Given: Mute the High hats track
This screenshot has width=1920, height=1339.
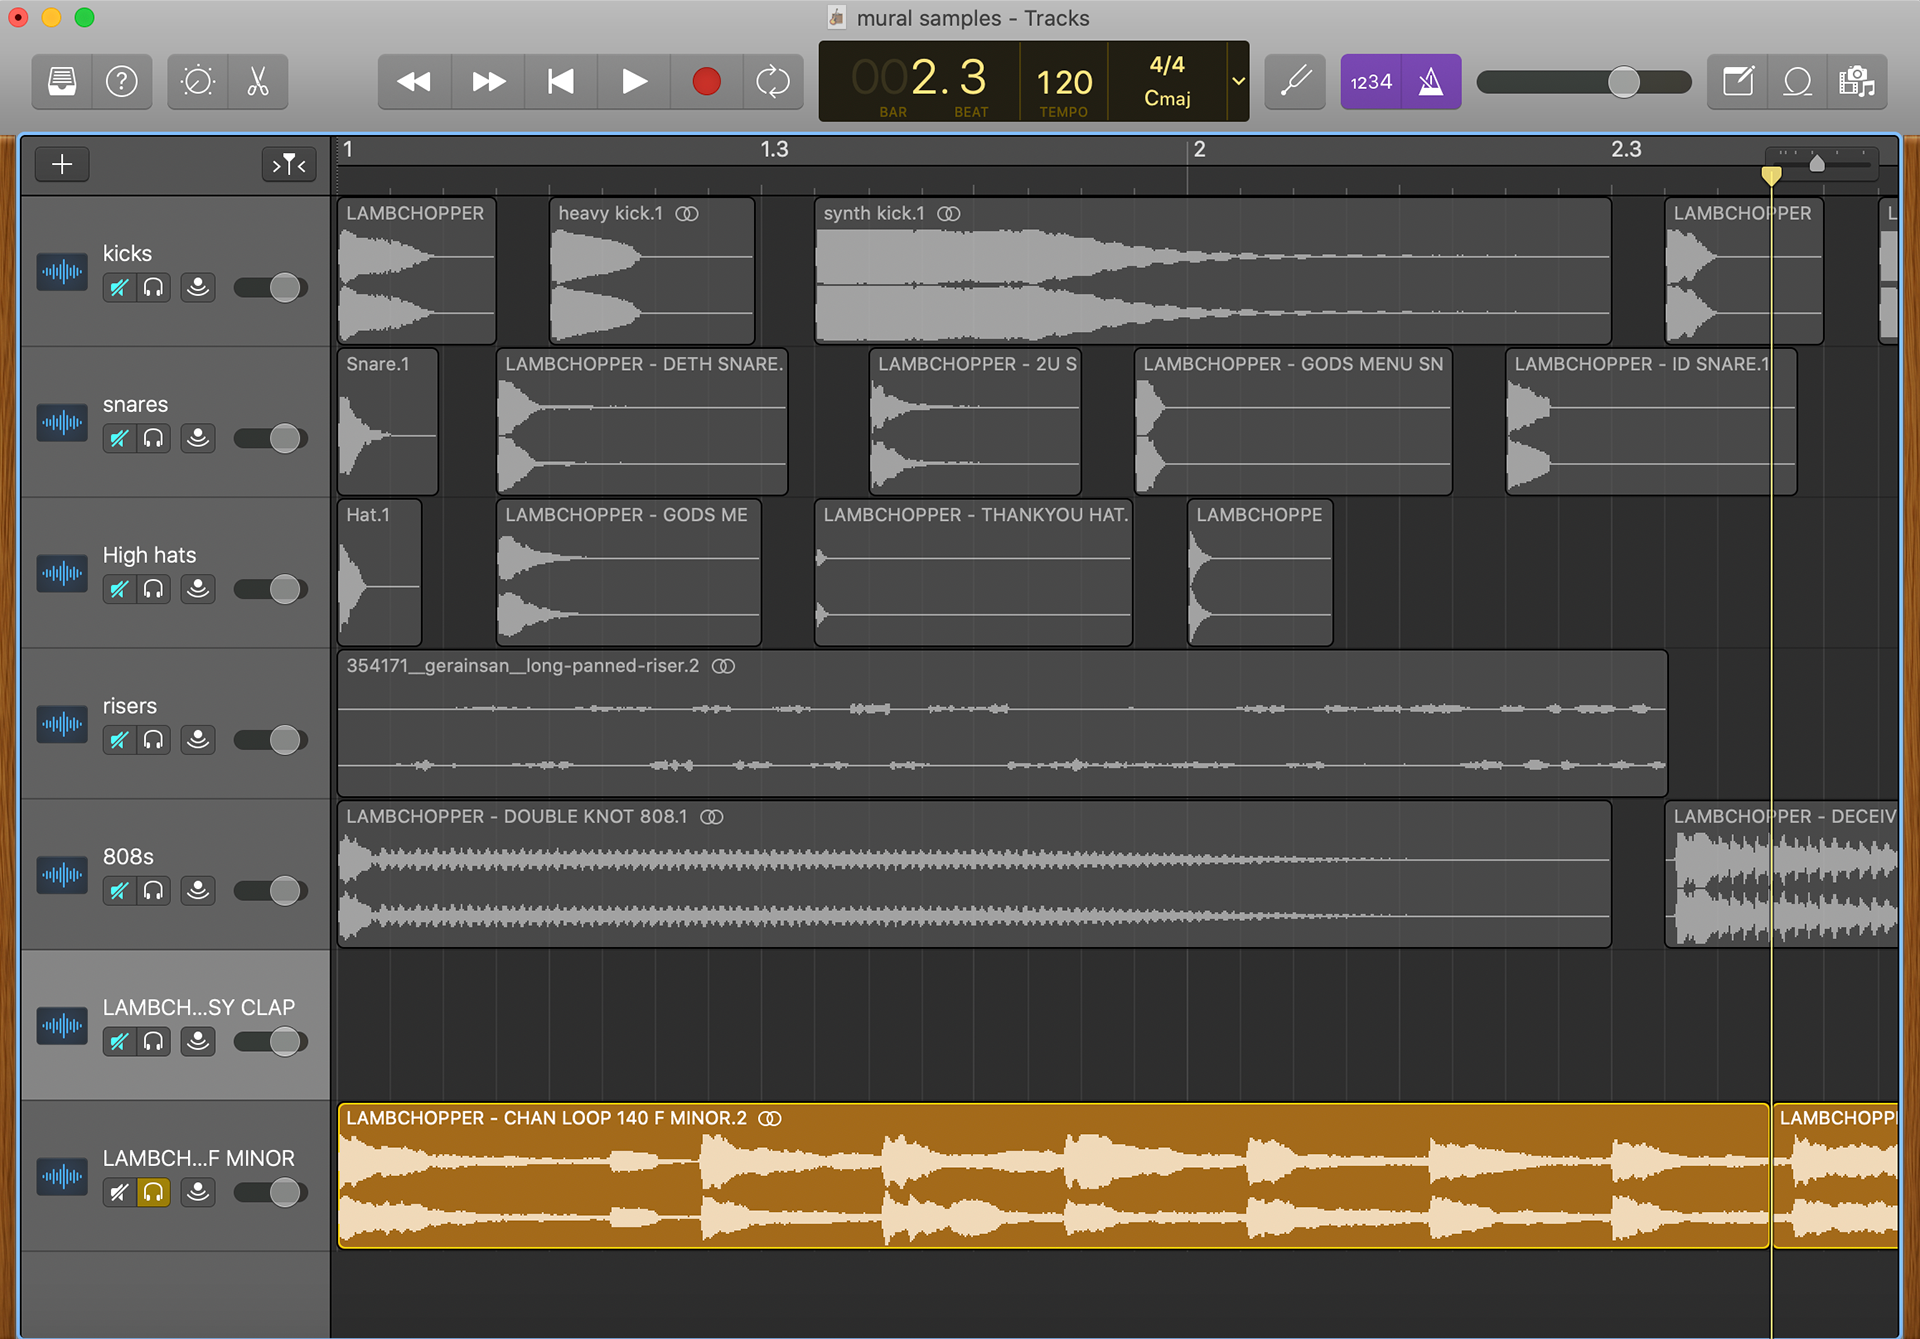Looking at the screenshot, I should tap(119, 590).
